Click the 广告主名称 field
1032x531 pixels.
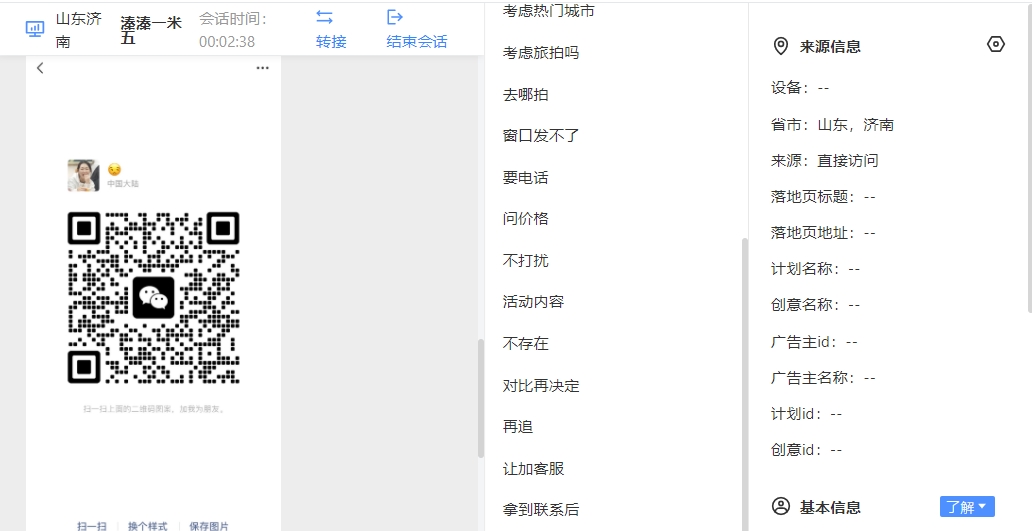823,378
